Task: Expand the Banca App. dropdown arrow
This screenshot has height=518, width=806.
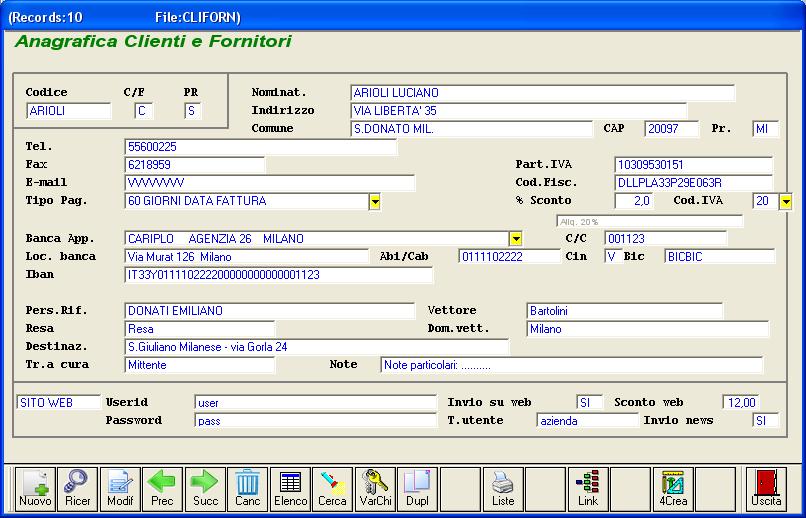Action: [x=516, y=238]
